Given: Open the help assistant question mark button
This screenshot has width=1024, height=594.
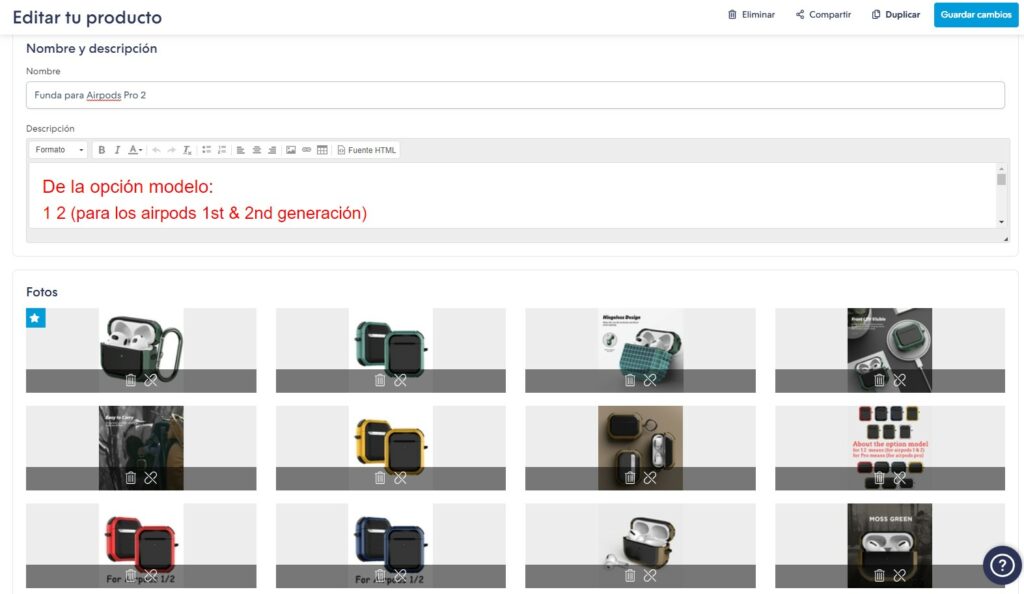Looking at the screenshot, I should [1001, 566].
